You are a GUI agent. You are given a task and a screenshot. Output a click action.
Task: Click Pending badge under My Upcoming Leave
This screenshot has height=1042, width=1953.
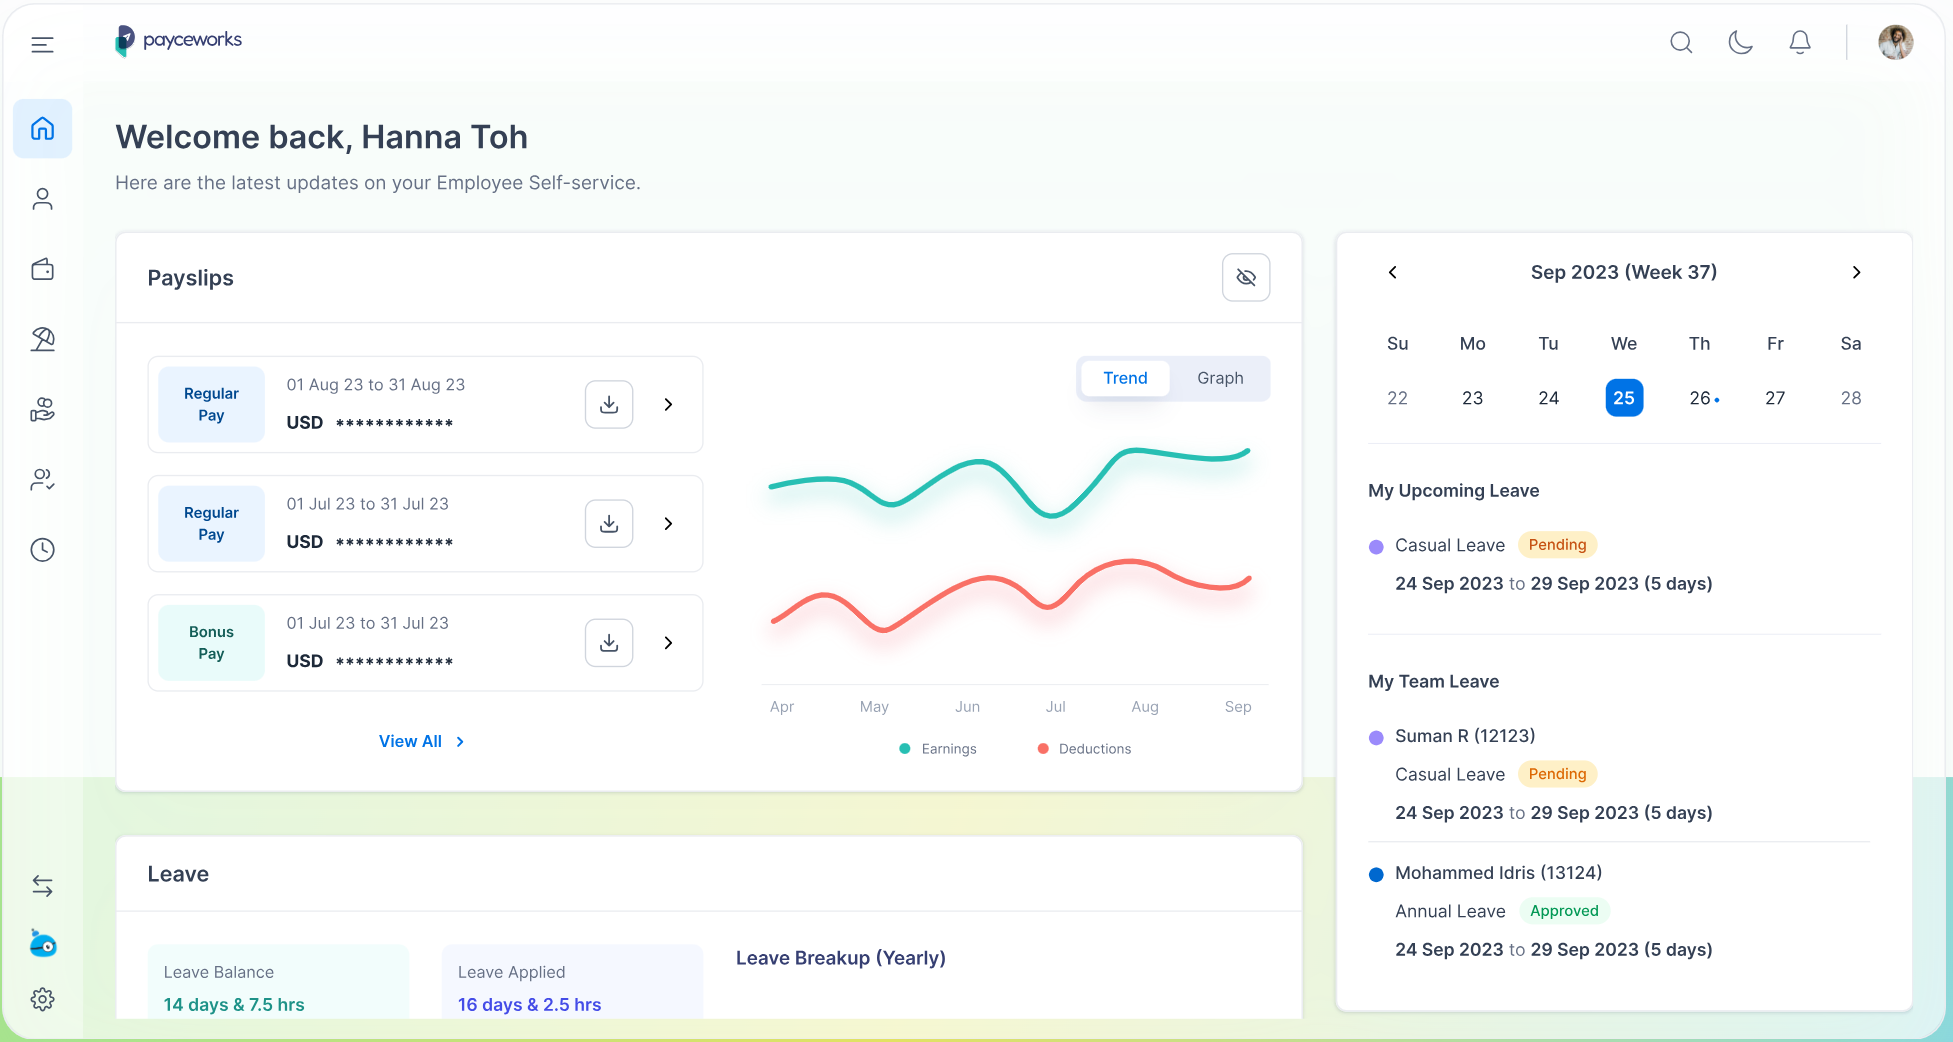click(1557, 545)
